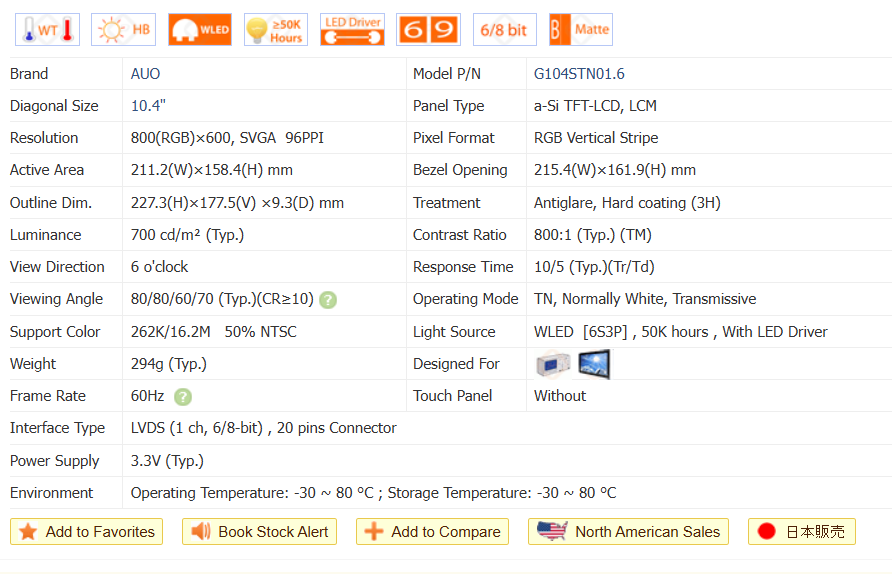
Task: Click the 日本販売 Japan sales button
Action: (802, 532)
